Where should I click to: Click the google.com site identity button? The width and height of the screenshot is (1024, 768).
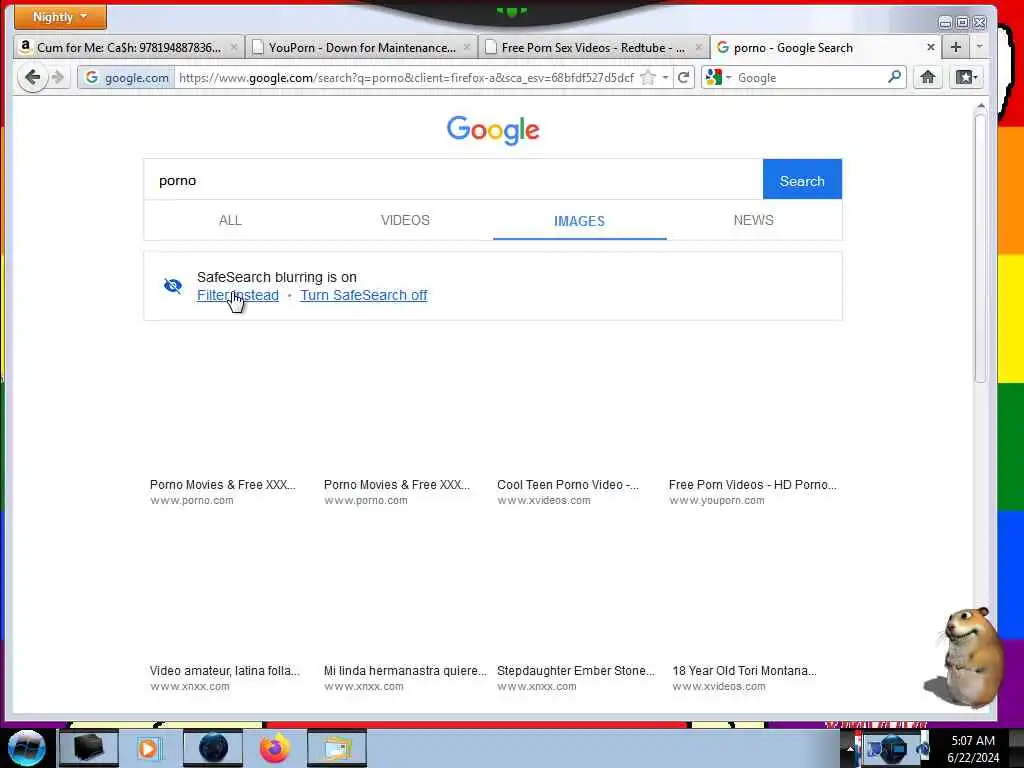(127, 78)
